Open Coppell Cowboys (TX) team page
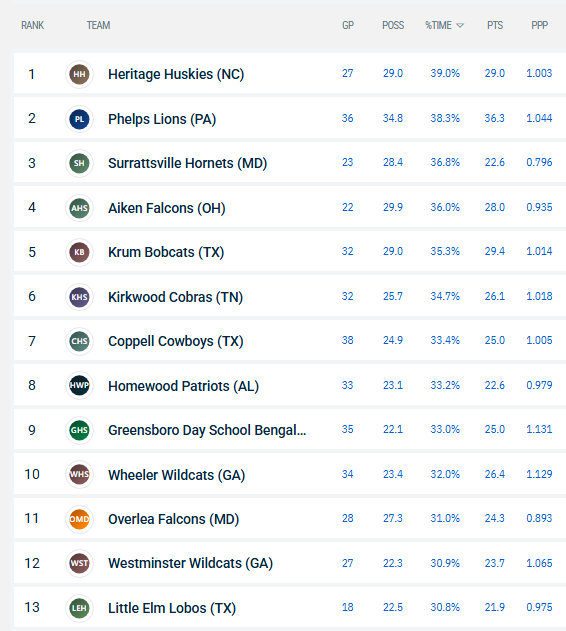This screenshot has height=631, width=566. tap(176, 341)
